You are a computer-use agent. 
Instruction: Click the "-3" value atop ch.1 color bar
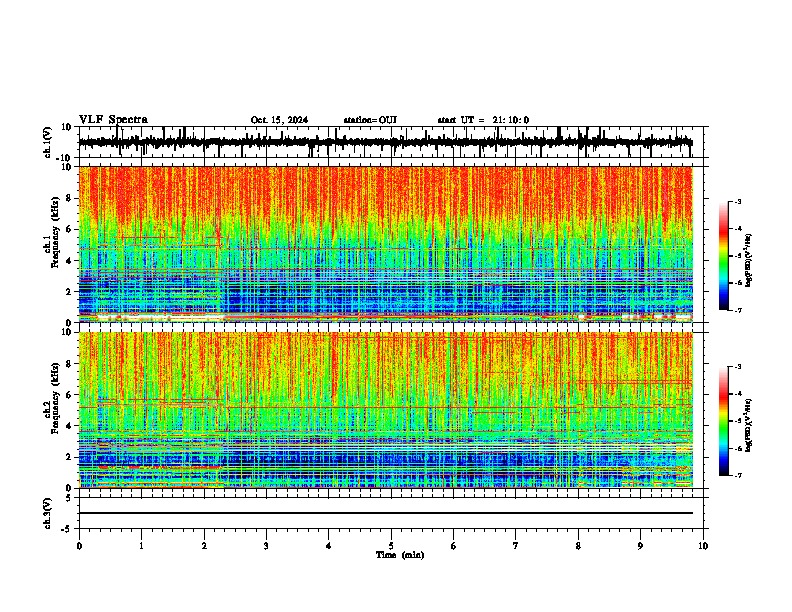[738, 201]
